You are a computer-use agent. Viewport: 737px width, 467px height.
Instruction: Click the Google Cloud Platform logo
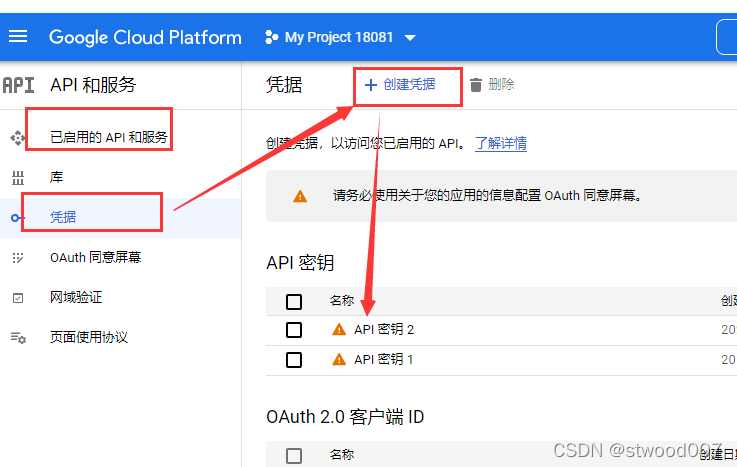pos(145,38)
